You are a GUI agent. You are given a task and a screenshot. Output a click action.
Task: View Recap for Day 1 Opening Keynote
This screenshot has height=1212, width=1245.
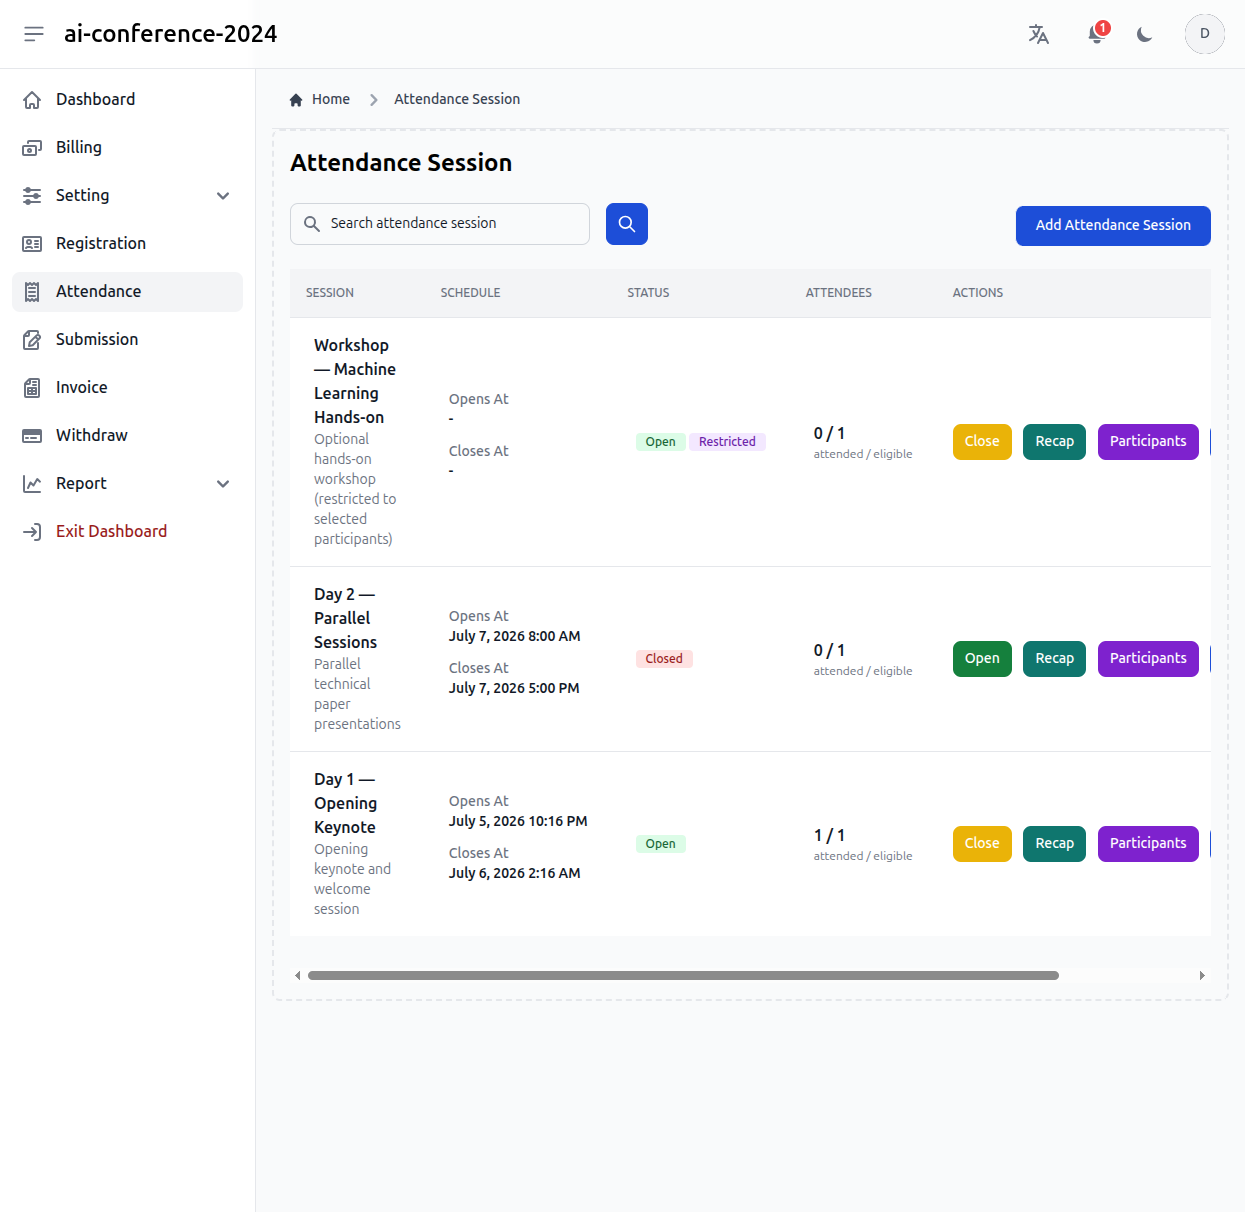click(x=1054, y=844)
